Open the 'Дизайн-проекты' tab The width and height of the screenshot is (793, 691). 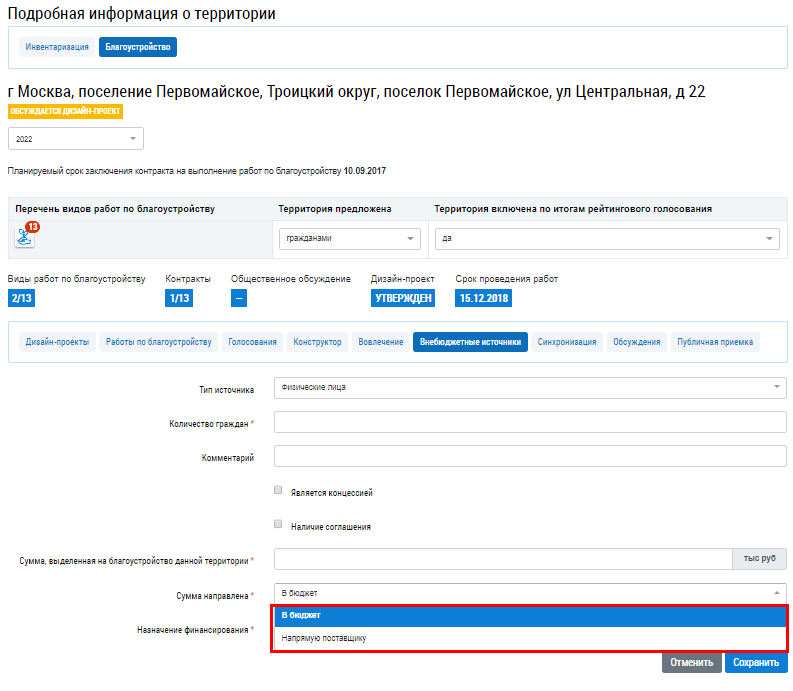[x=57, y=342]
